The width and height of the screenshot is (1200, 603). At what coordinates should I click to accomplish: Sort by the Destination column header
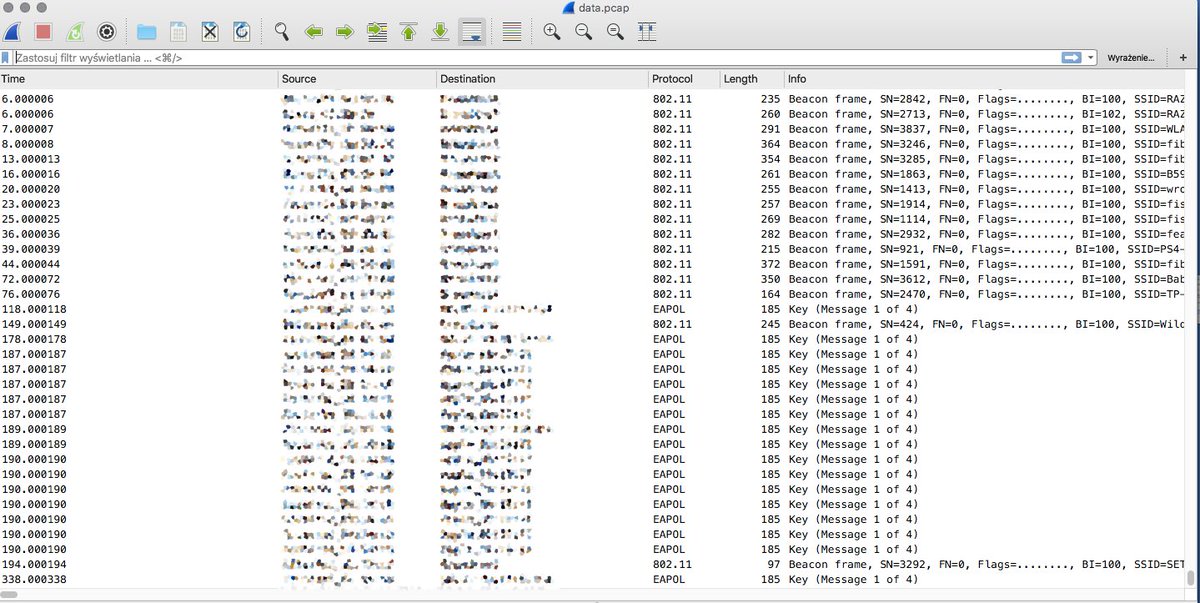point(542,79)
